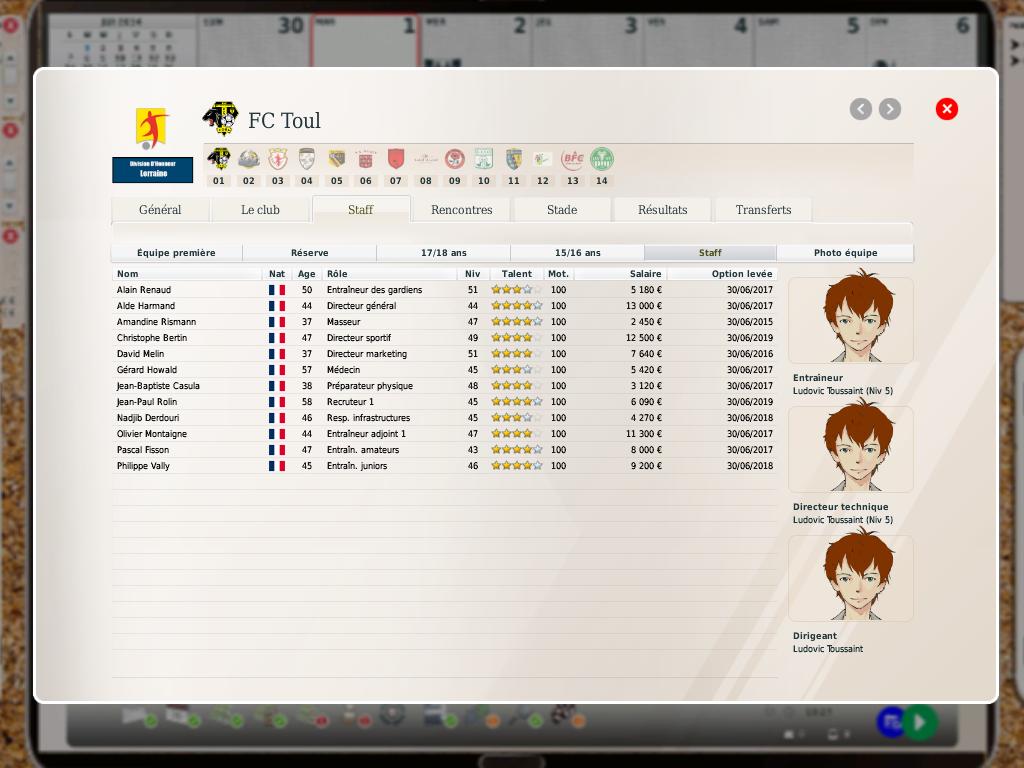The image size is (1024, 768).
Task: Sort staff by Niv column header
Action: point(472,274)
